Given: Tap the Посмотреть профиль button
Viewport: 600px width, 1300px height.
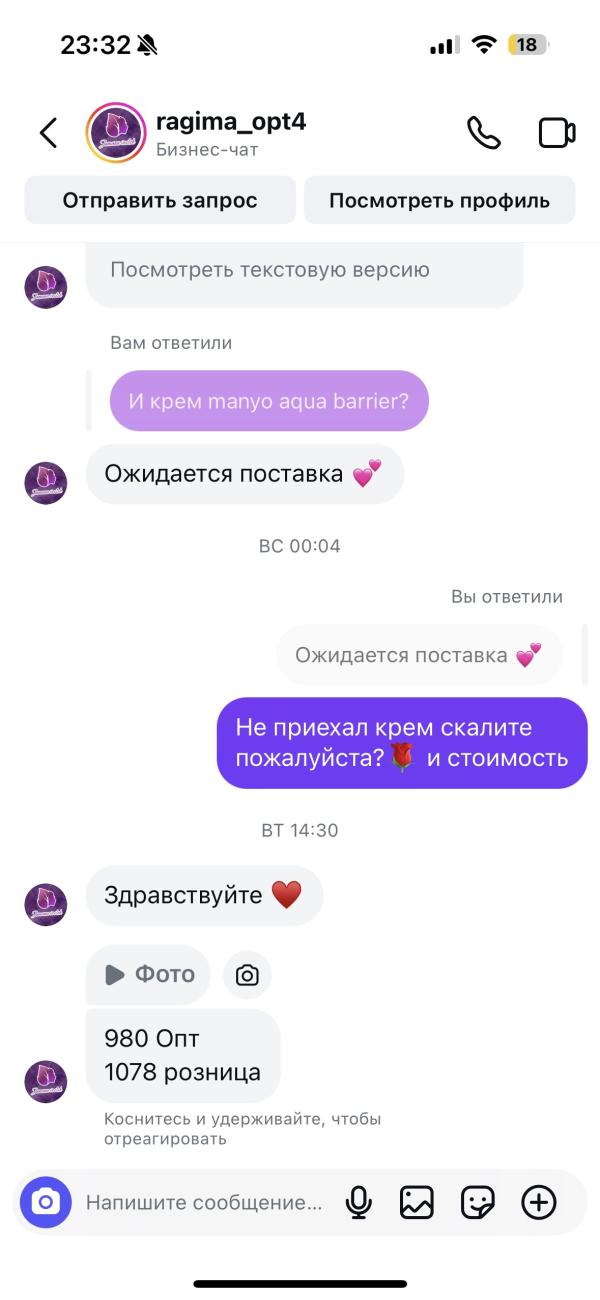Looking at the screenshot, I should pyautogui.click(x=440, y=200).
